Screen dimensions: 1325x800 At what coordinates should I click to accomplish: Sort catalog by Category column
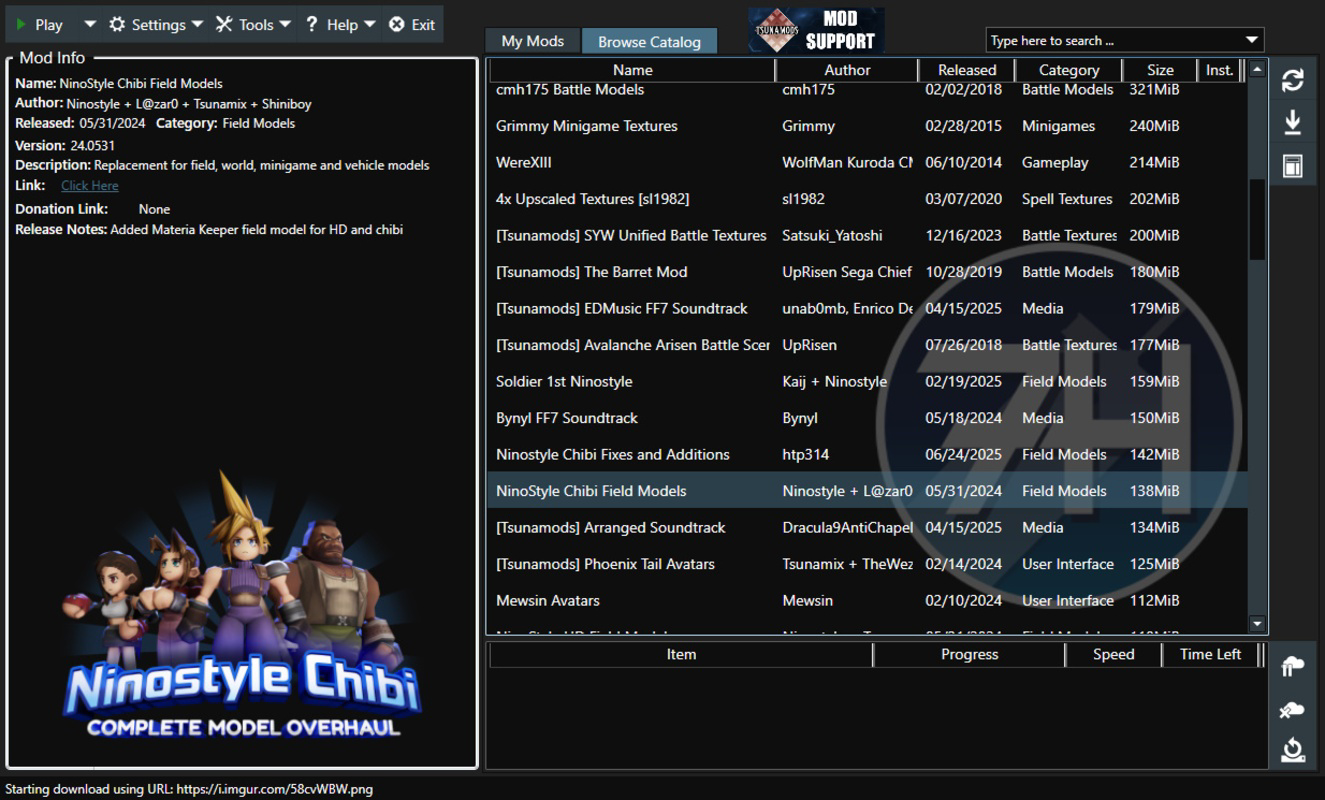click(1069, 70)
